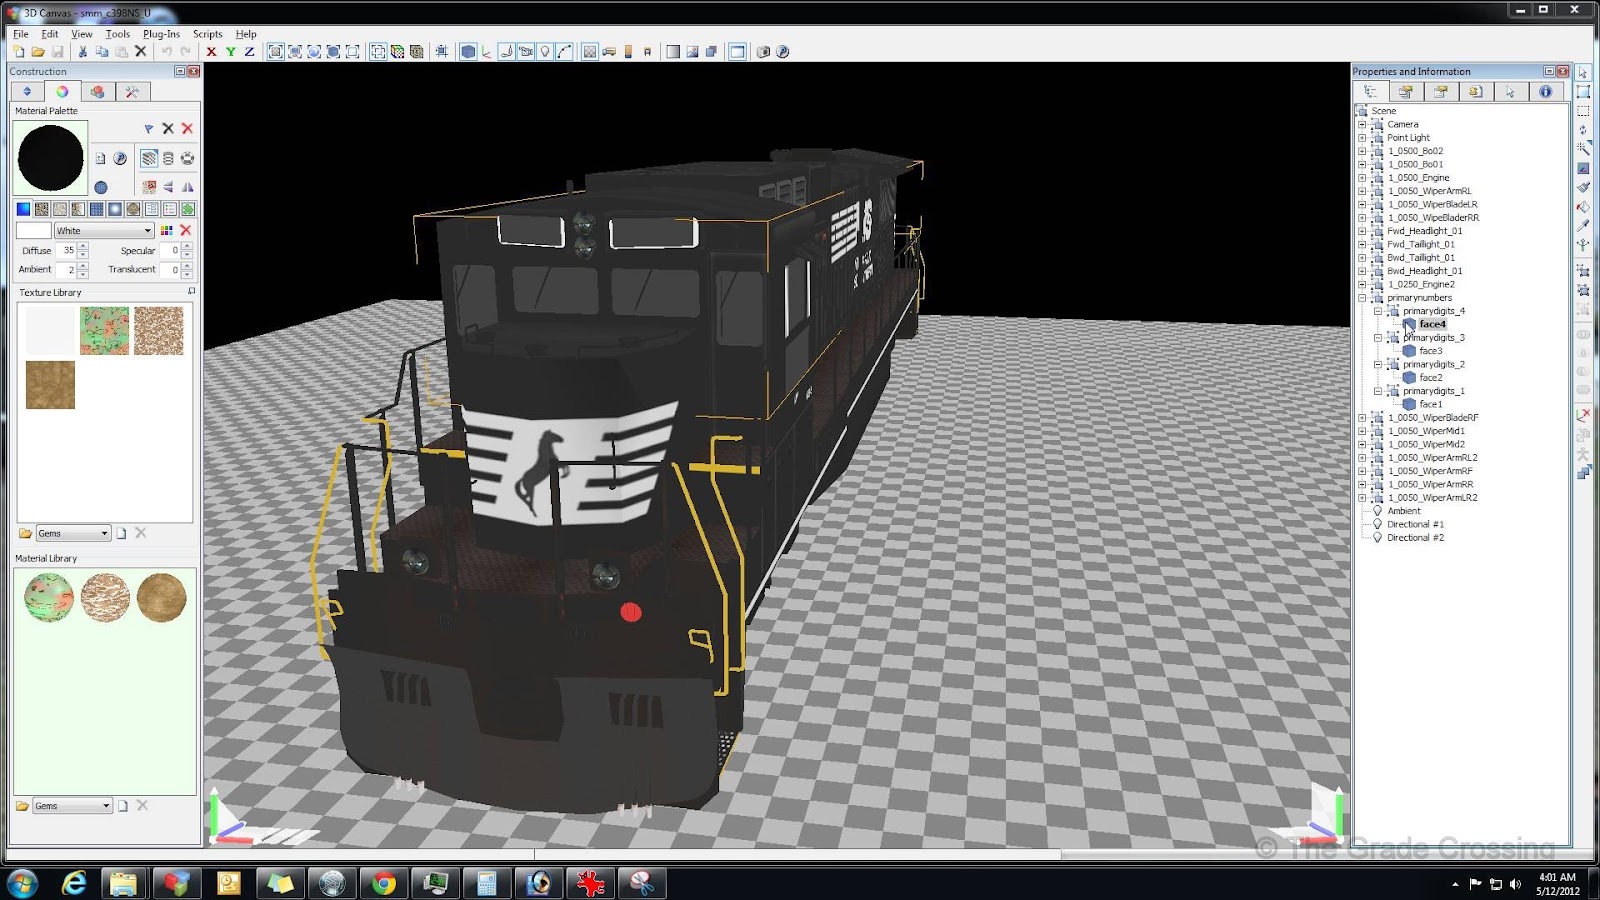Select the arrow pointer tool in right toolbar
The height and width of the screenshot is (900, 1600).
coord(1583,73)
